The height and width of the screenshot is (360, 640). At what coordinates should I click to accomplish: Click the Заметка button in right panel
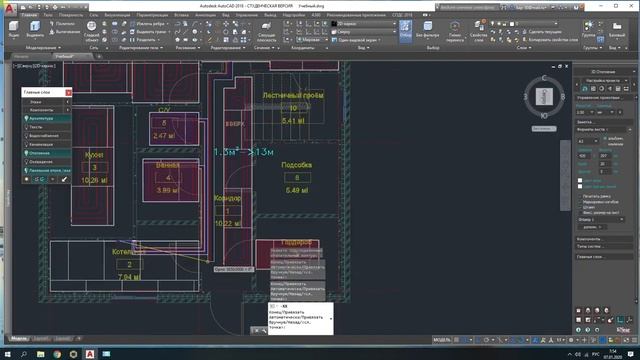tap(605, 122)
